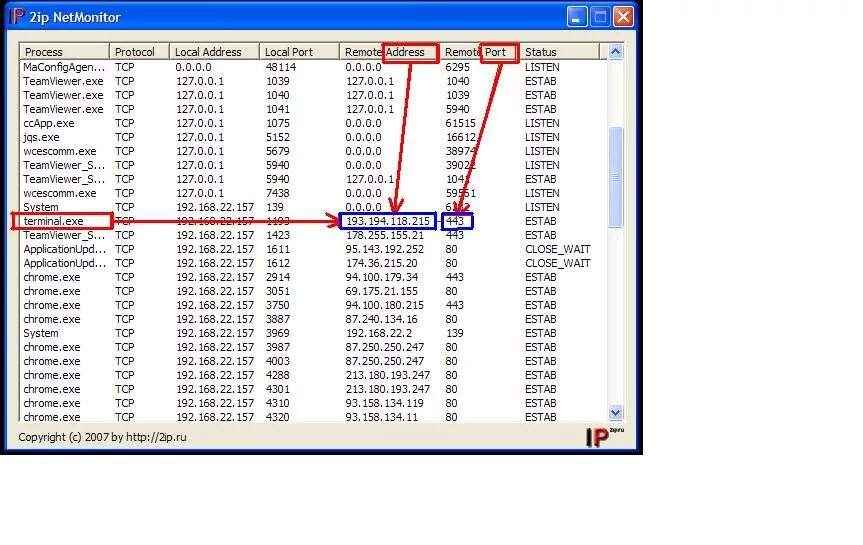This screenshot has width=863, height=545.
Task: Click the scroll up arrow of the connection list
Action: [615, 52]
